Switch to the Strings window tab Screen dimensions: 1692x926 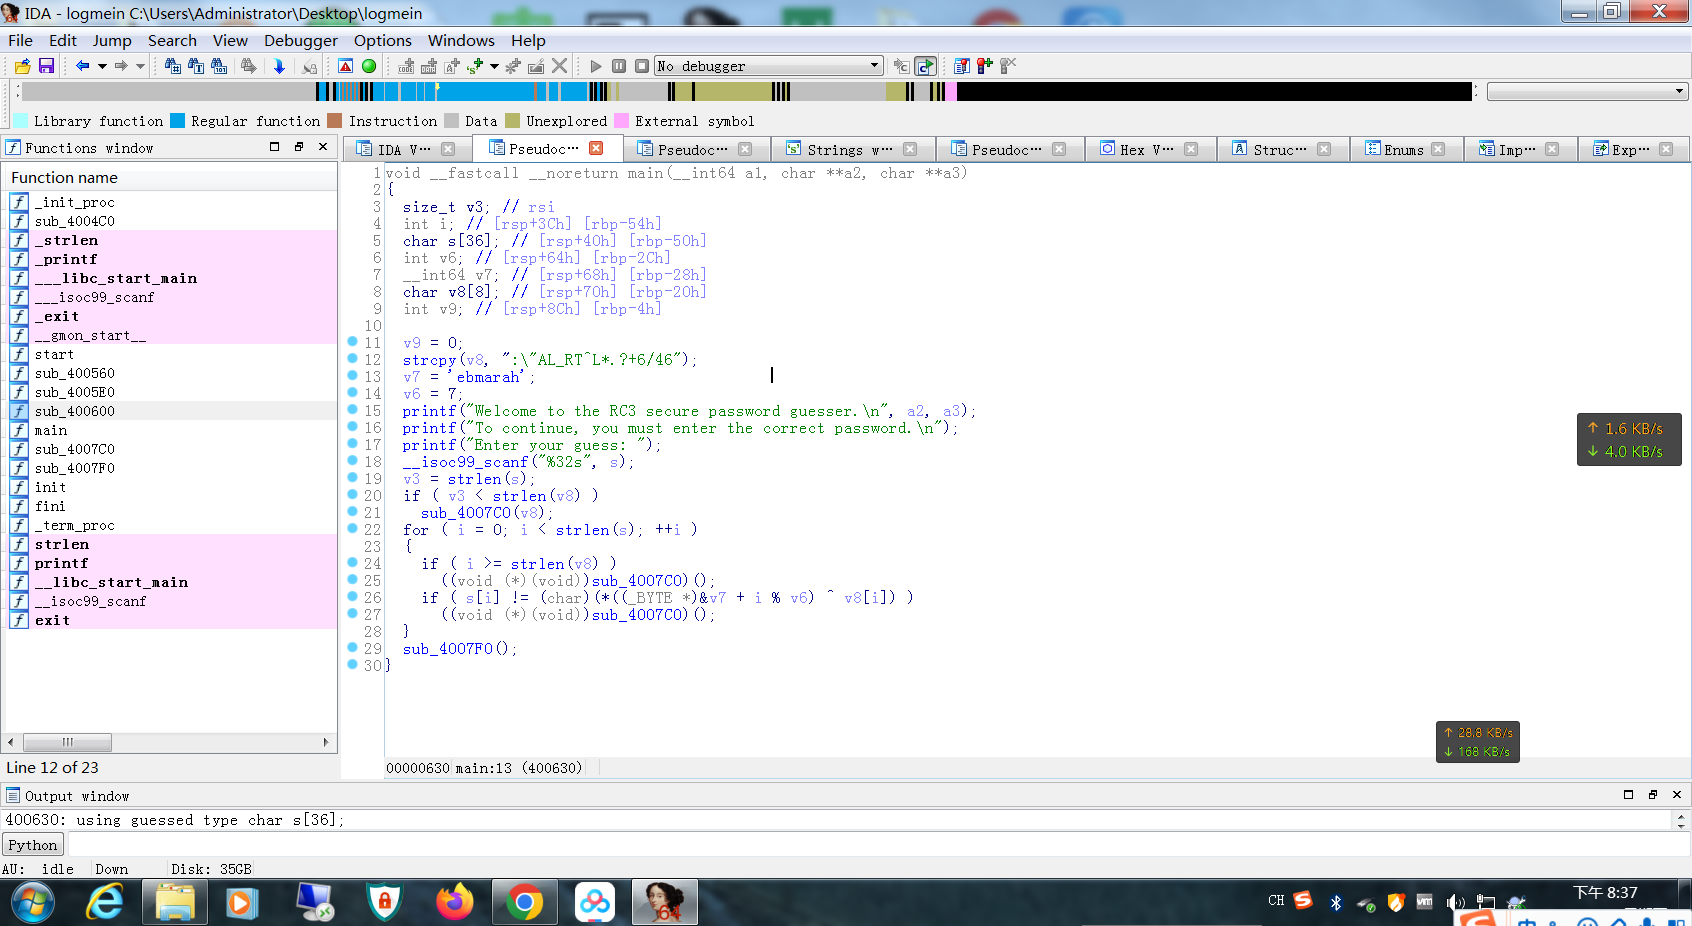coord(849,149)
